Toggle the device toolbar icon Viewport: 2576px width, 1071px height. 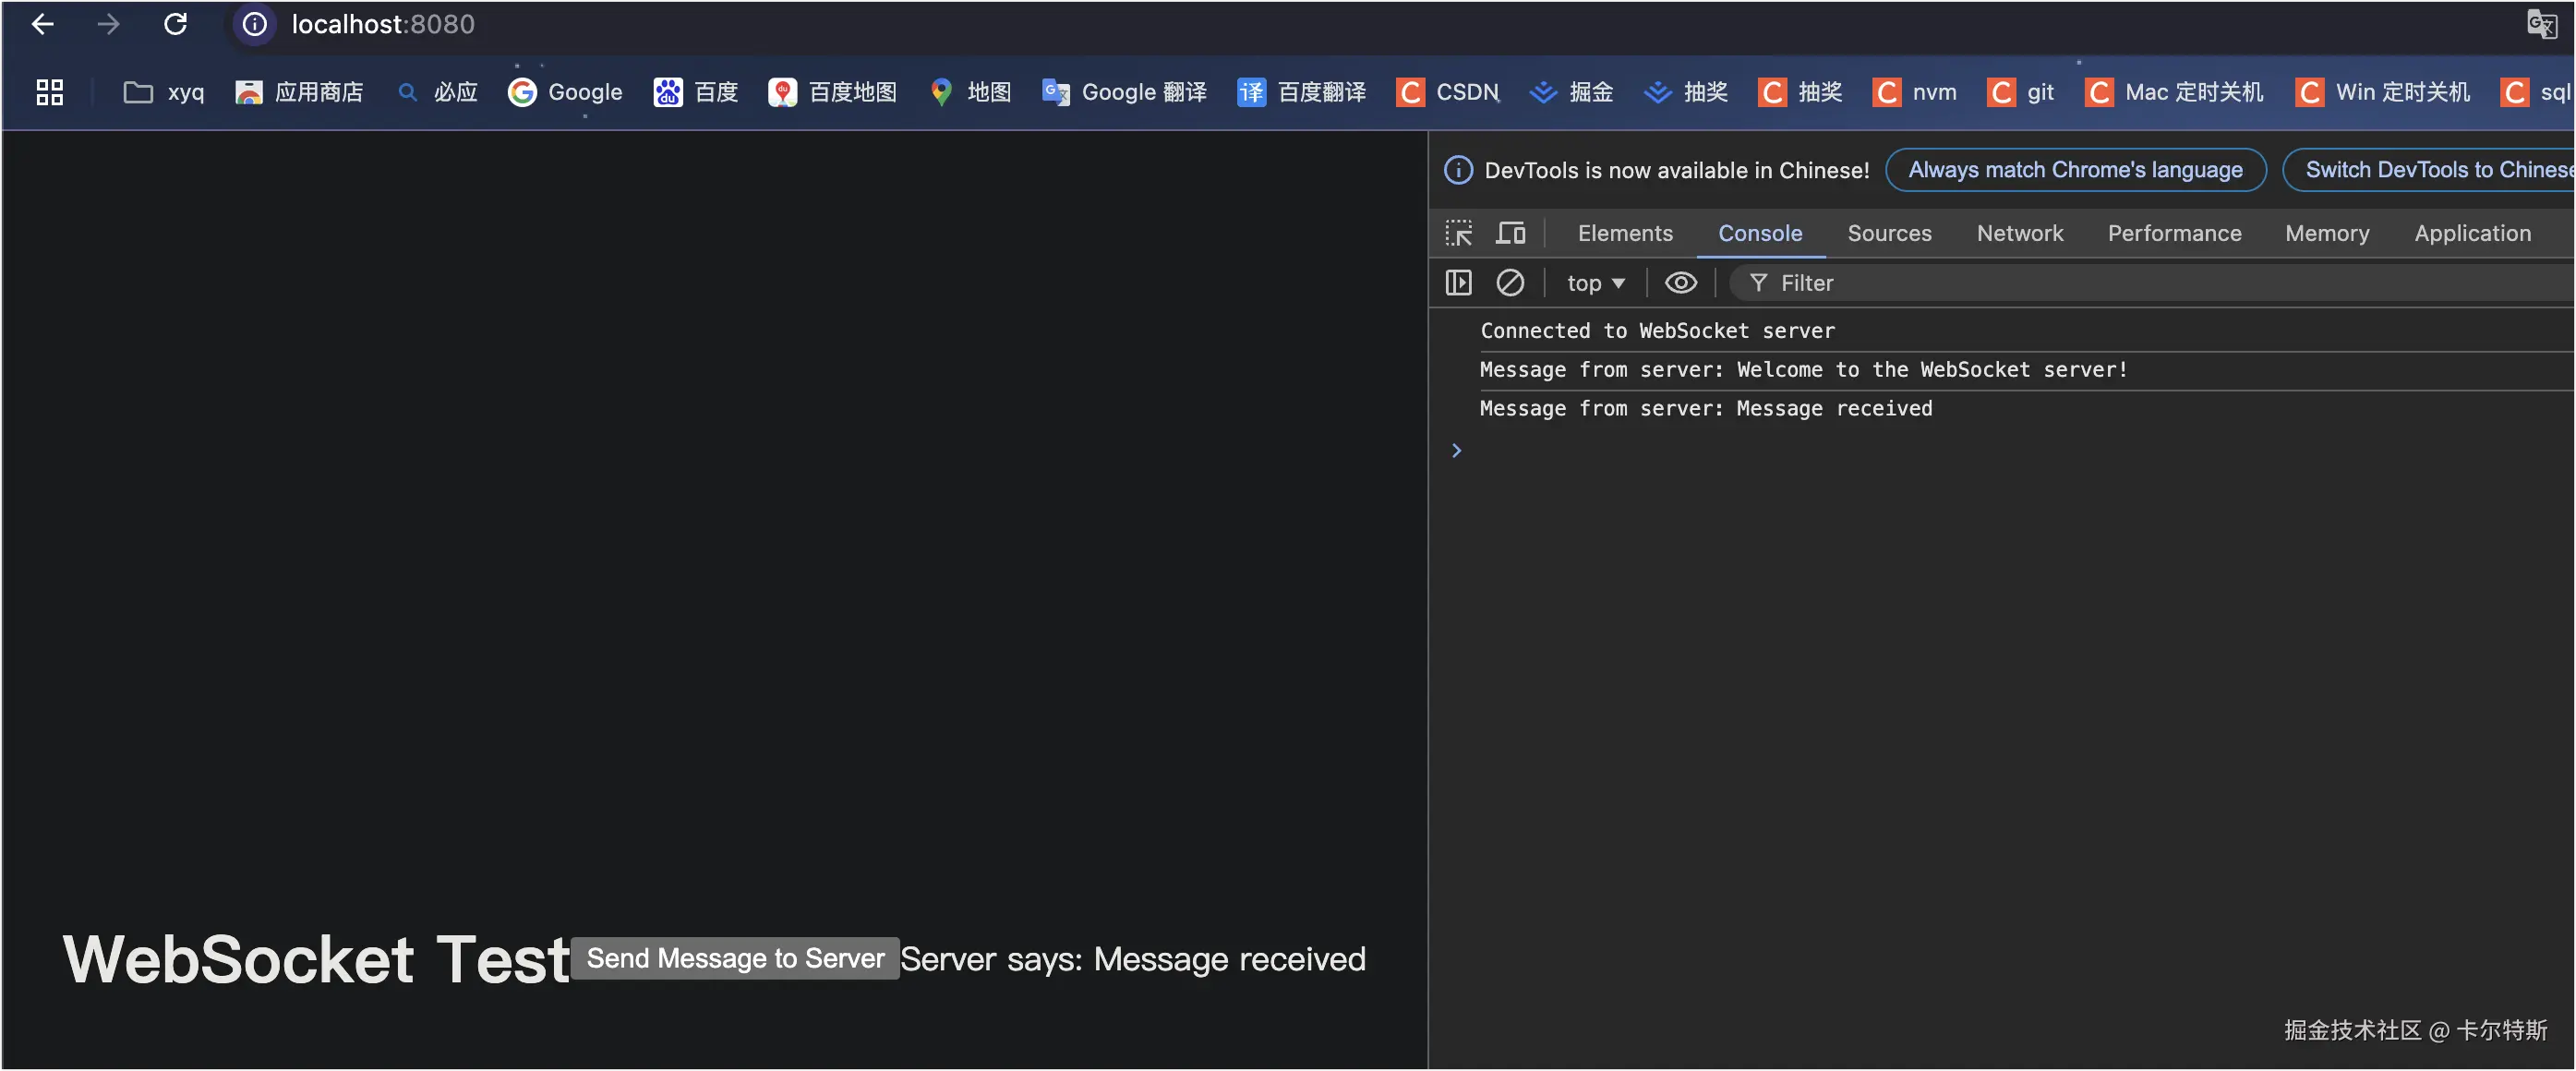(x=1510, y=233)
